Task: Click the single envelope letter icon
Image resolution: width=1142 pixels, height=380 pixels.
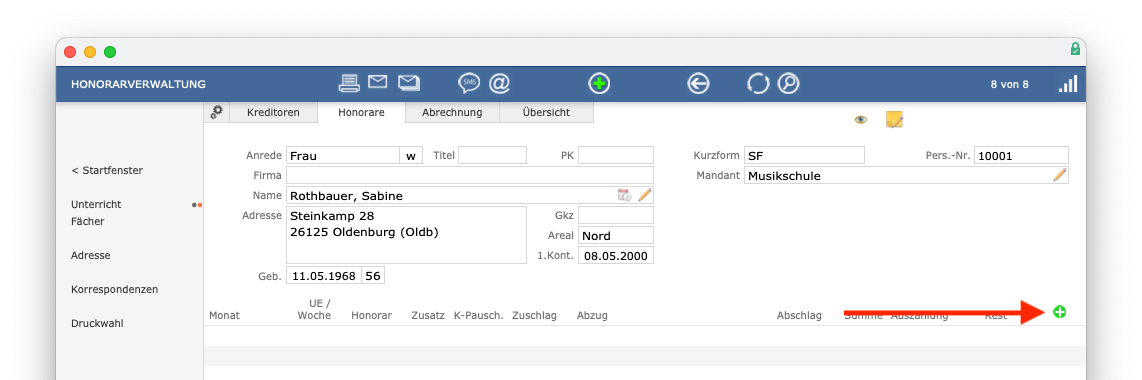Action: coord(377,82)
